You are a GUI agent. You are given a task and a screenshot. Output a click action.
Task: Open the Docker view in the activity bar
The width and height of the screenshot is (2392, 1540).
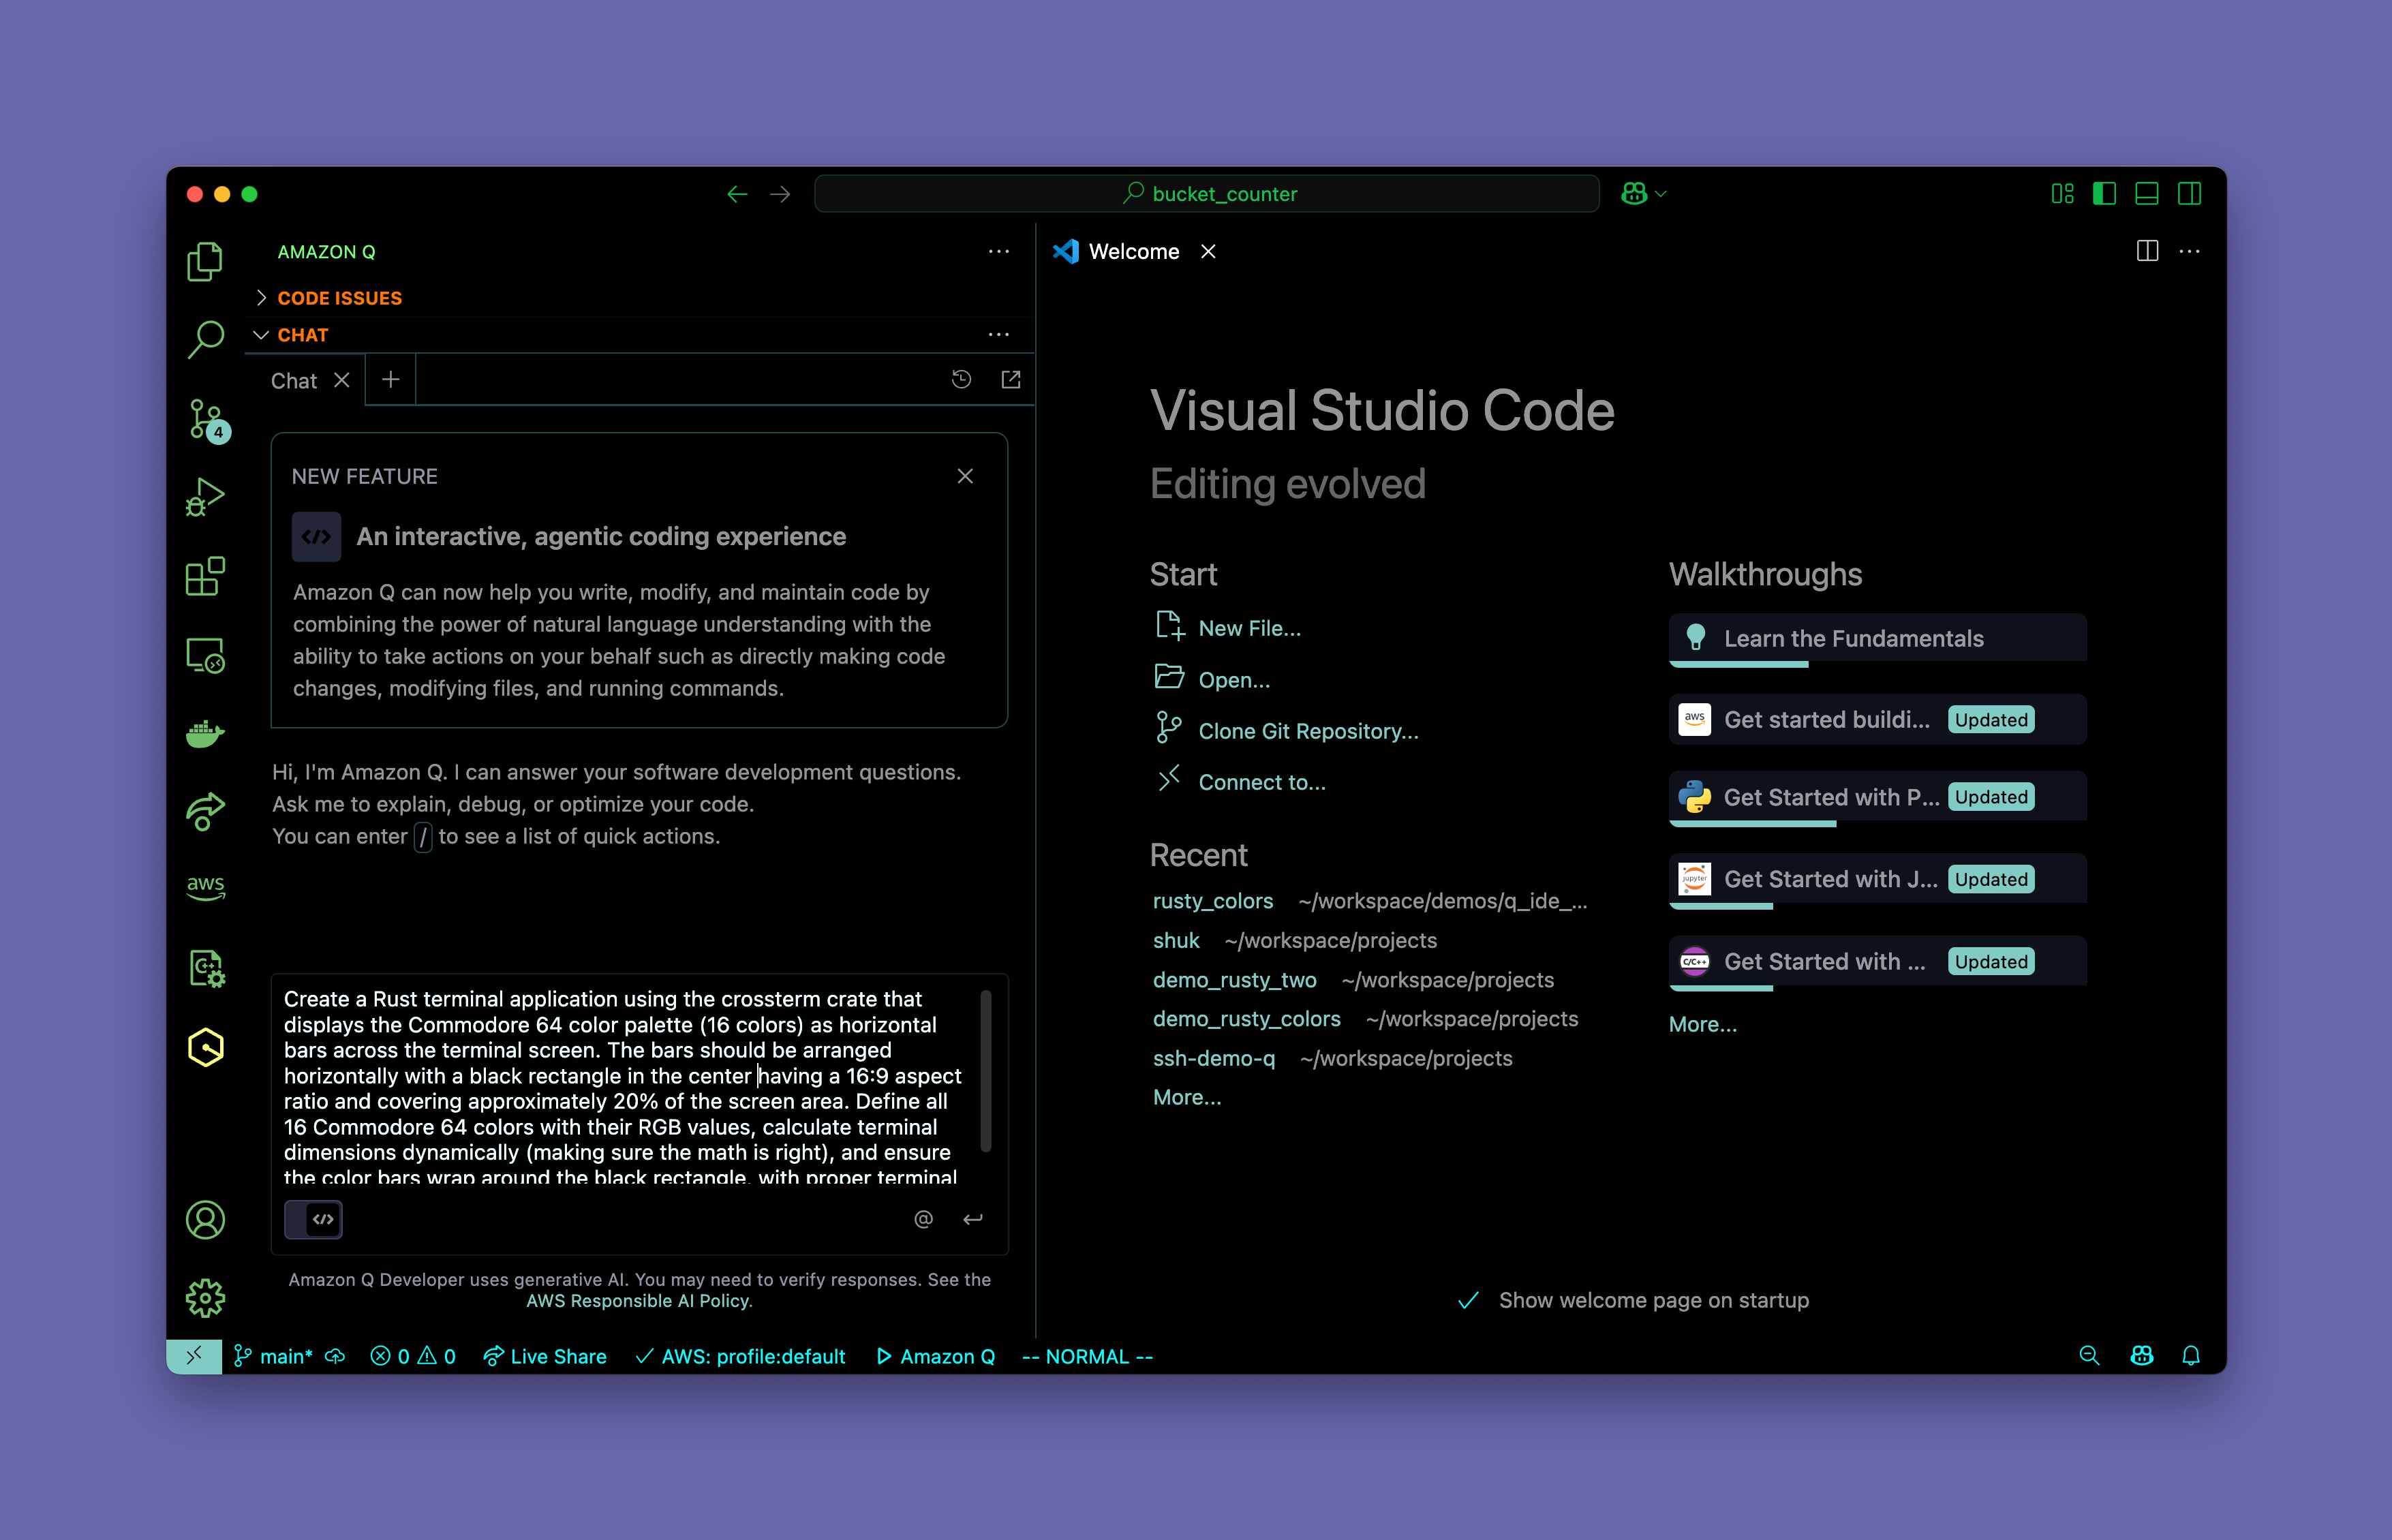tap(206, 733)
